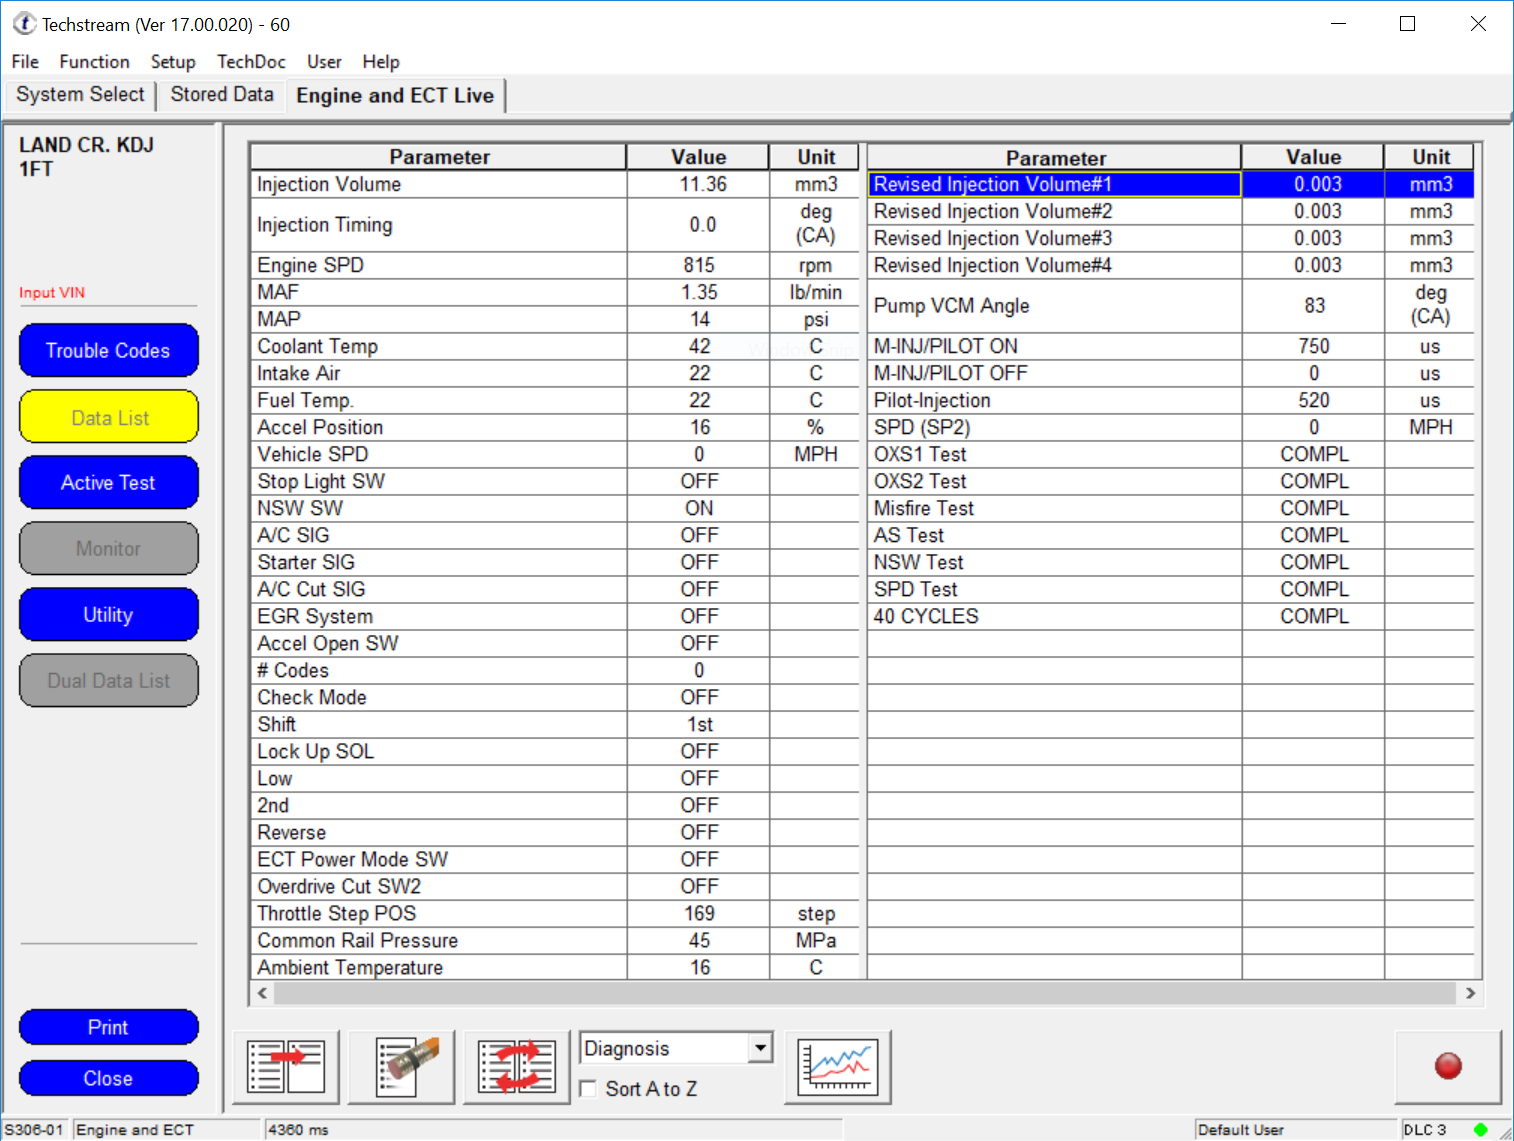Click the Engine and ECT status bar entry
This screenshot has width=1514, height=1141.
(166, 1130)
